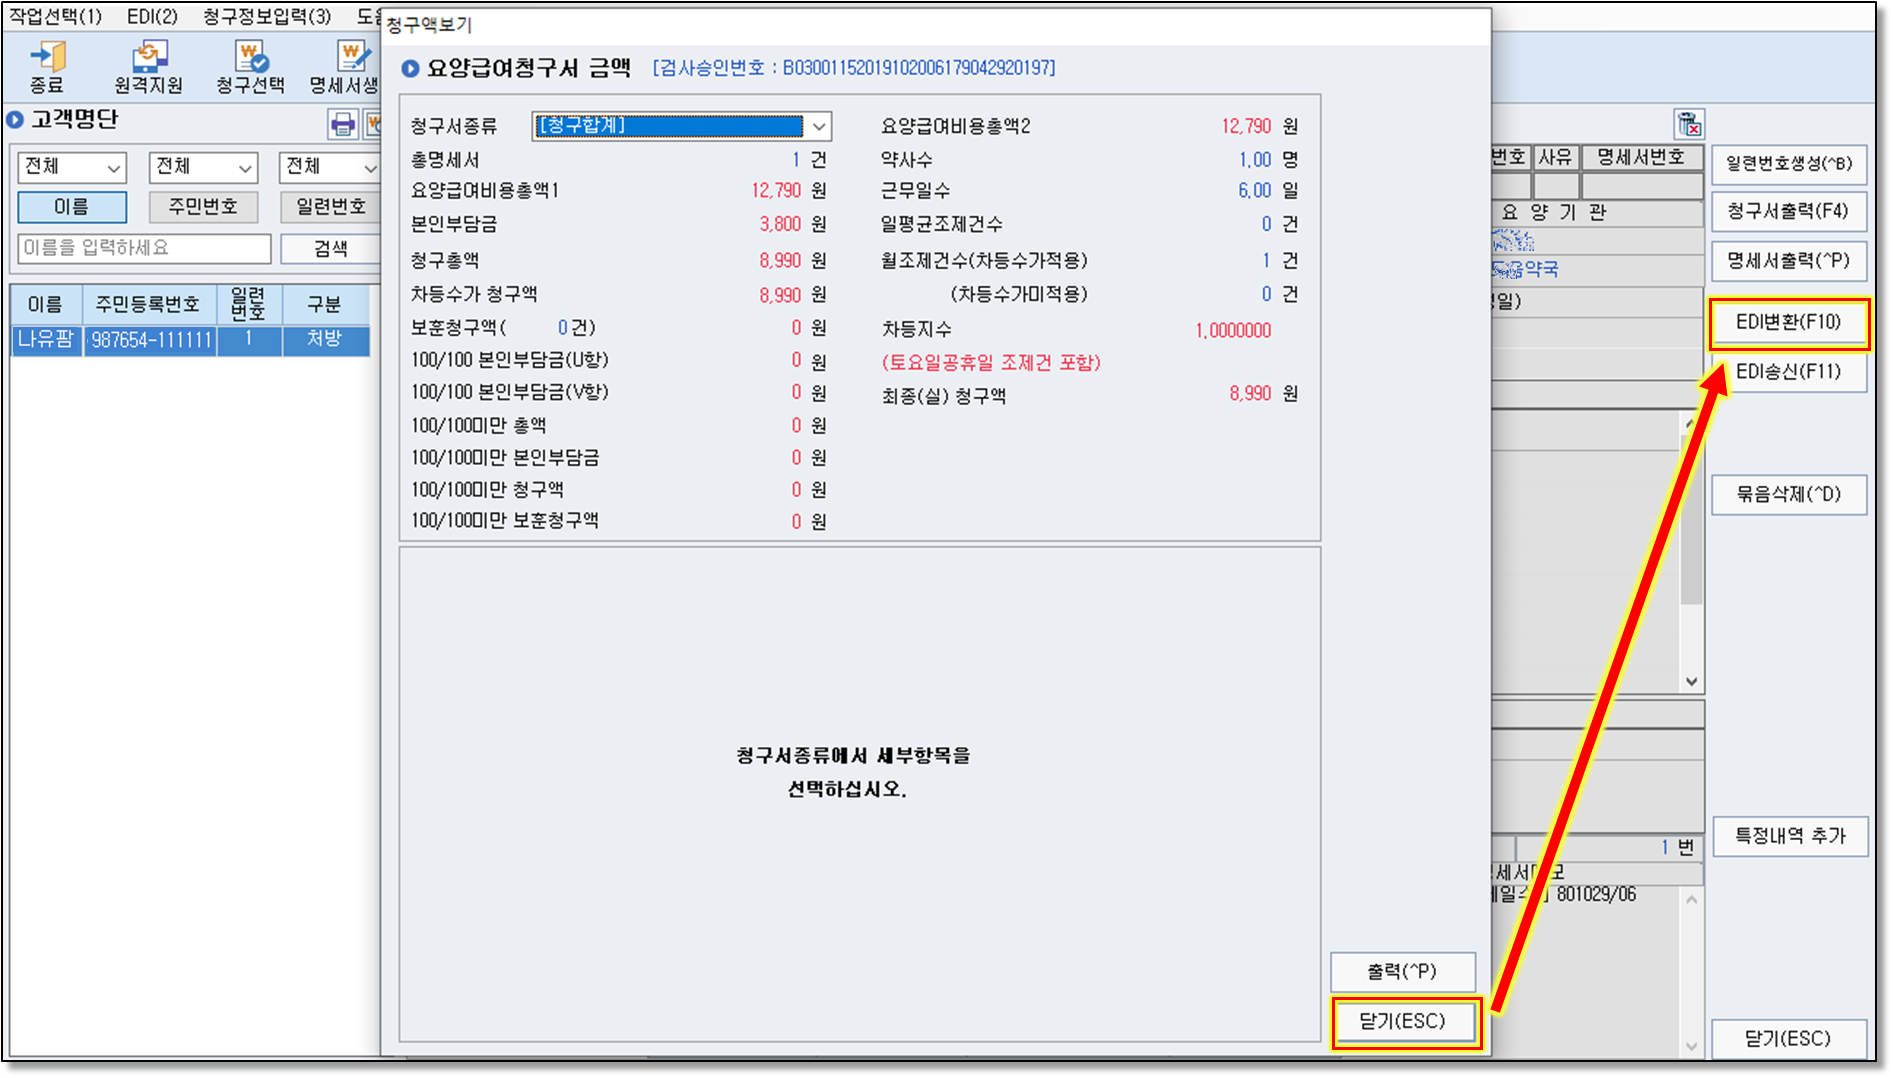Viewport: 1893px width, 1078px height.
Task: Click the printer icon beside 고객명단
Action: click(x=343, y=124)
